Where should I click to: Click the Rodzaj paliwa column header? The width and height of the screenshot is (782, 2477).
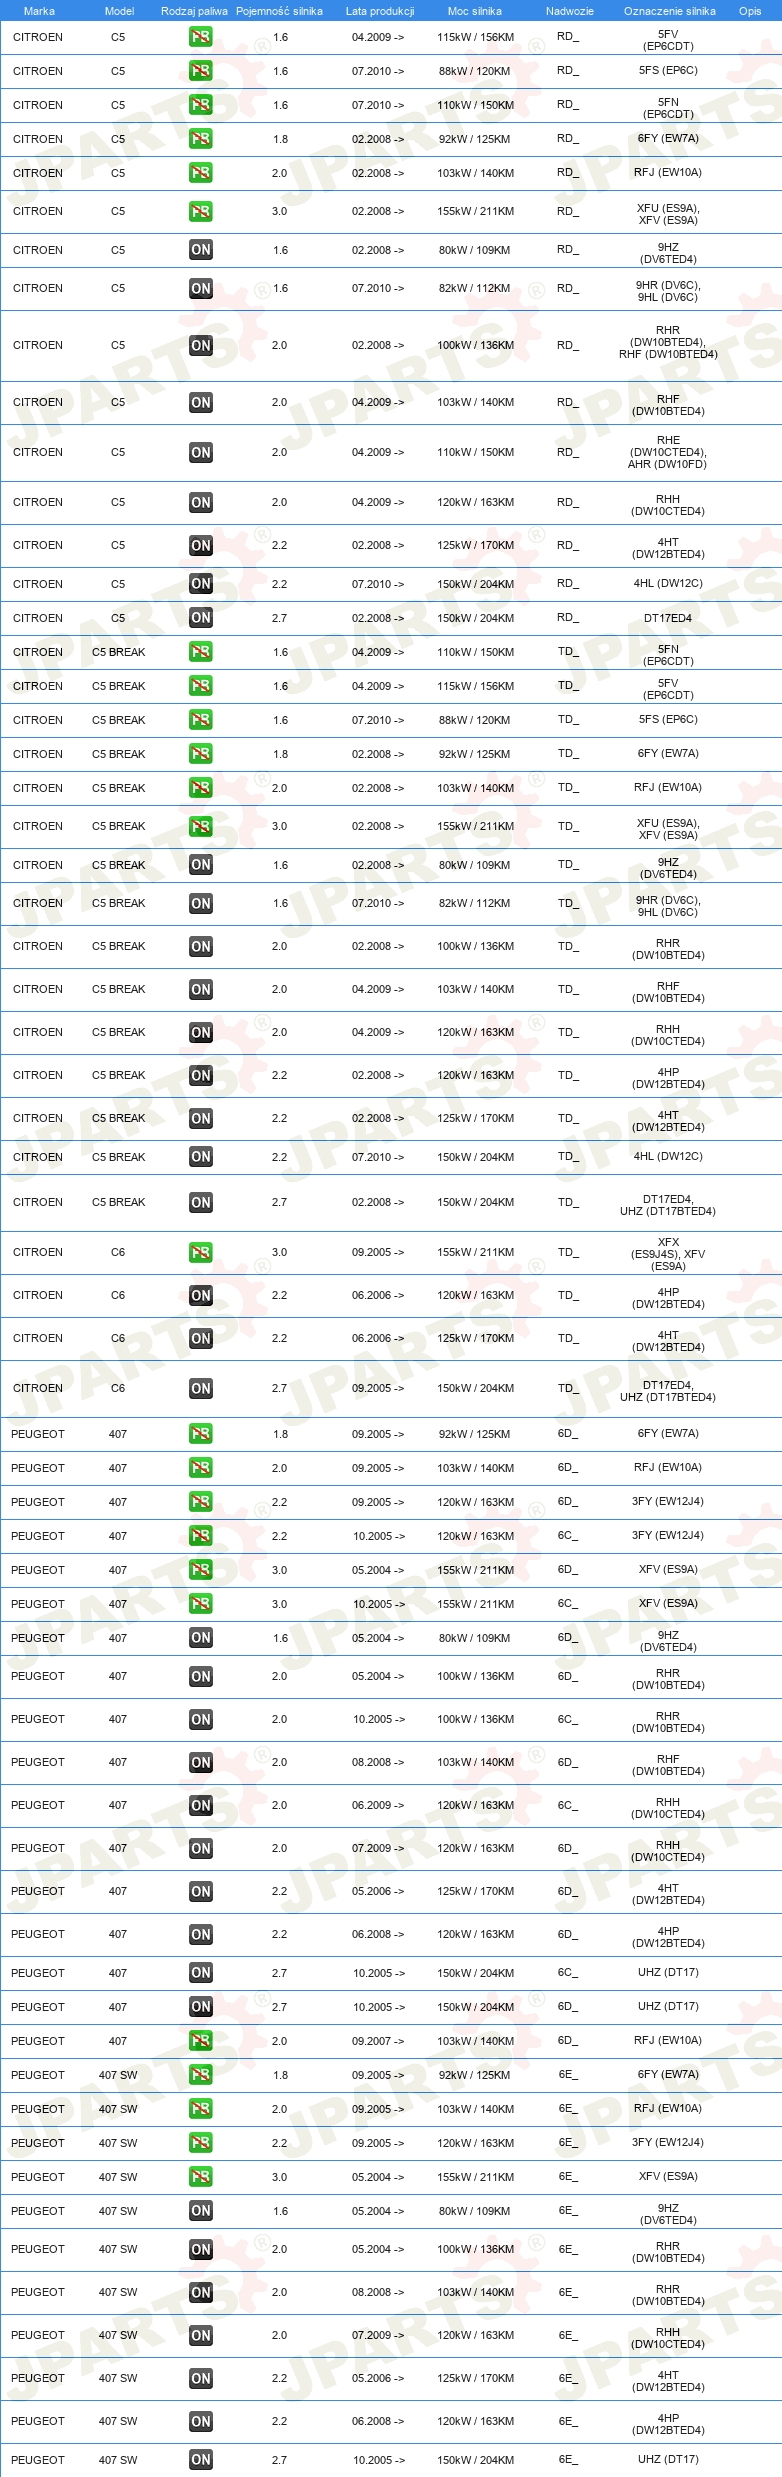pos(194,11)
